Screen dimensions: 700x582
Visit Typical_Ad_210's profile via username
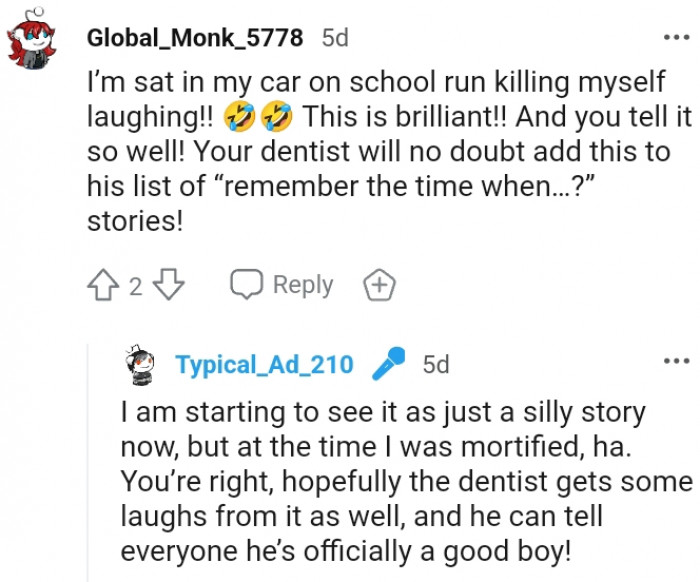264,366
